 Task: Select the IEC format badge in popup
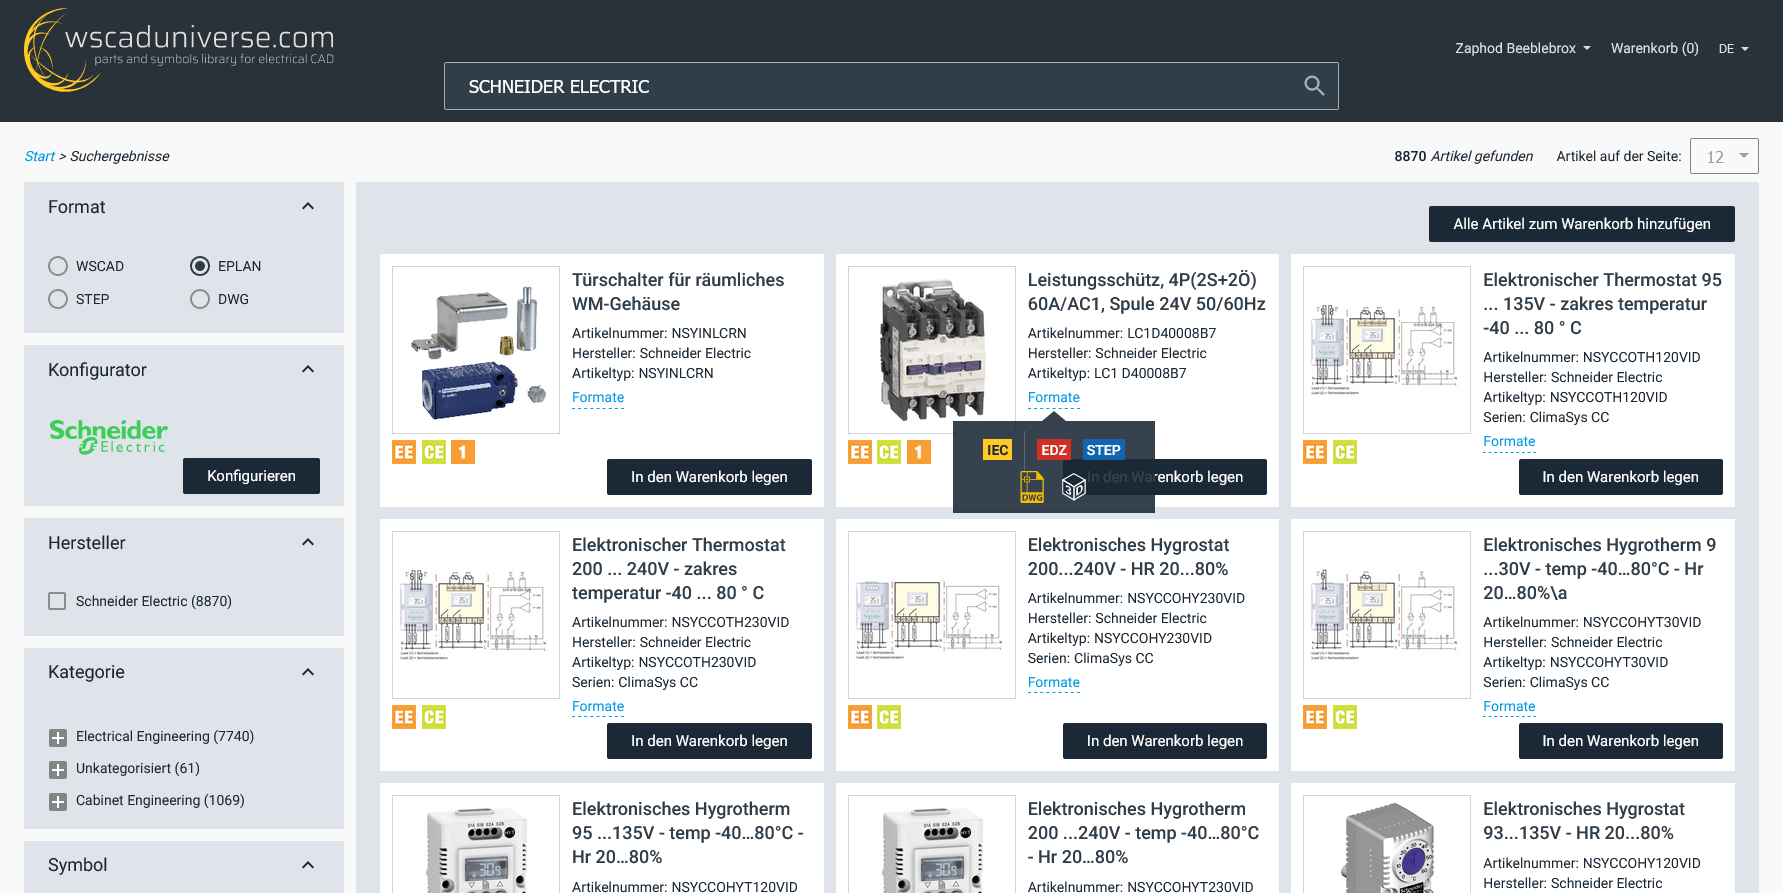[997, 450]
